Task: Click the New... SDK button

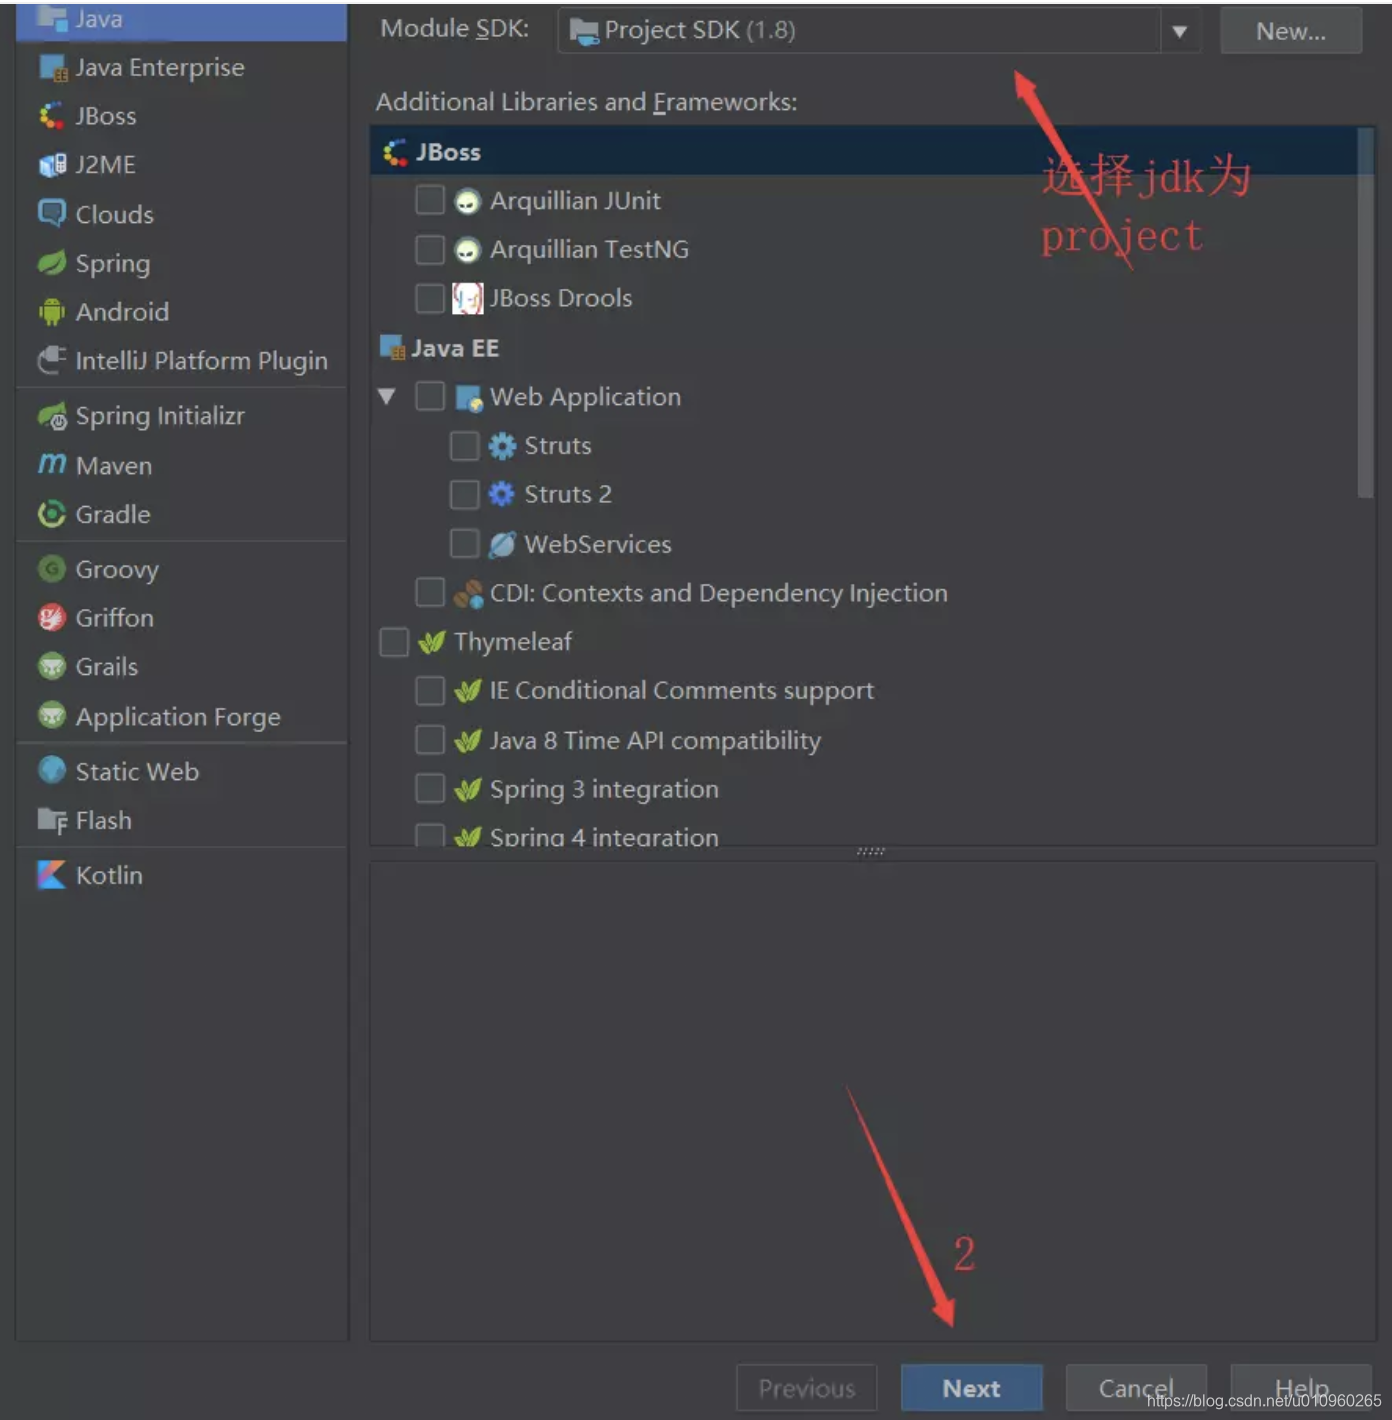Action: 1291,31
